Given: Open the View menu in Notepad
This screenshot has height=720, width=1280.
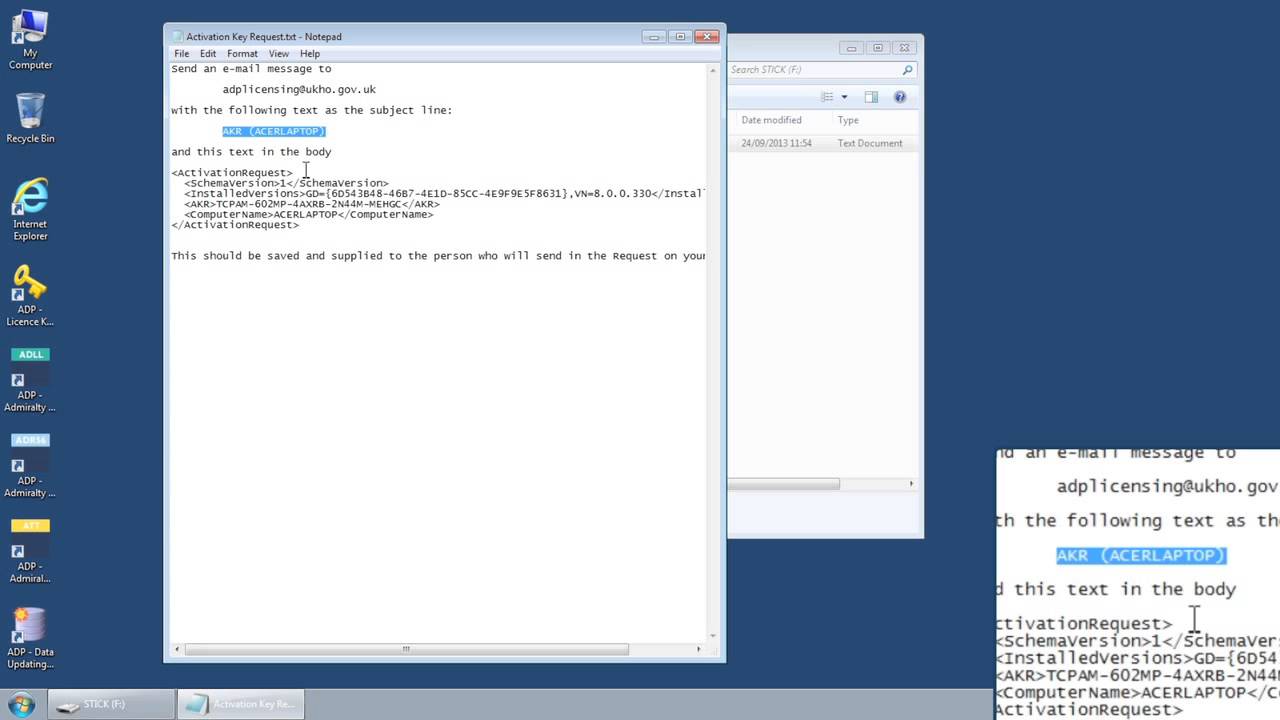Looking at the screenshot, I should (279, 54).
